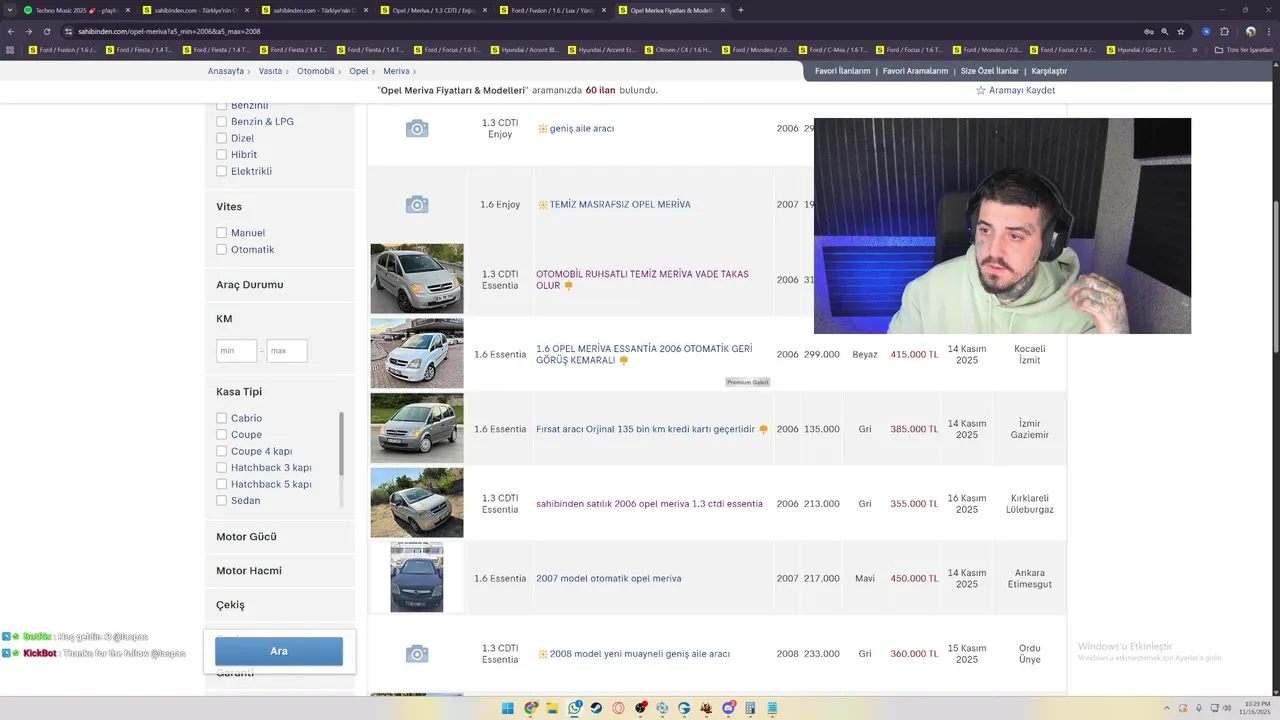Click the KM max input field
Image resolution: width=1280 pixels, height=720 pixels.
(x=287, y=351)
